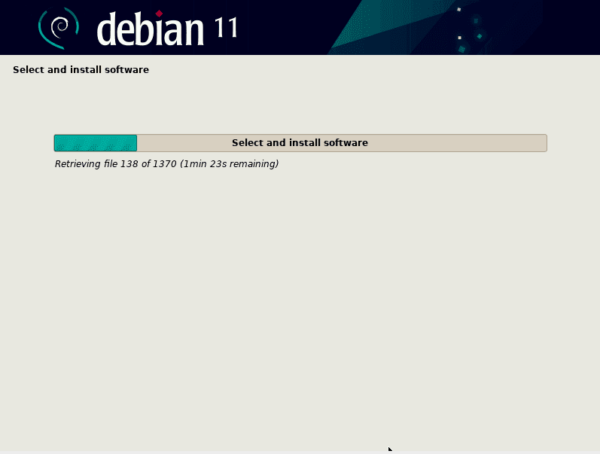Click the lower white dot in the banner
Viewport: 600px width, 454px height.
(x=458, y=38)
